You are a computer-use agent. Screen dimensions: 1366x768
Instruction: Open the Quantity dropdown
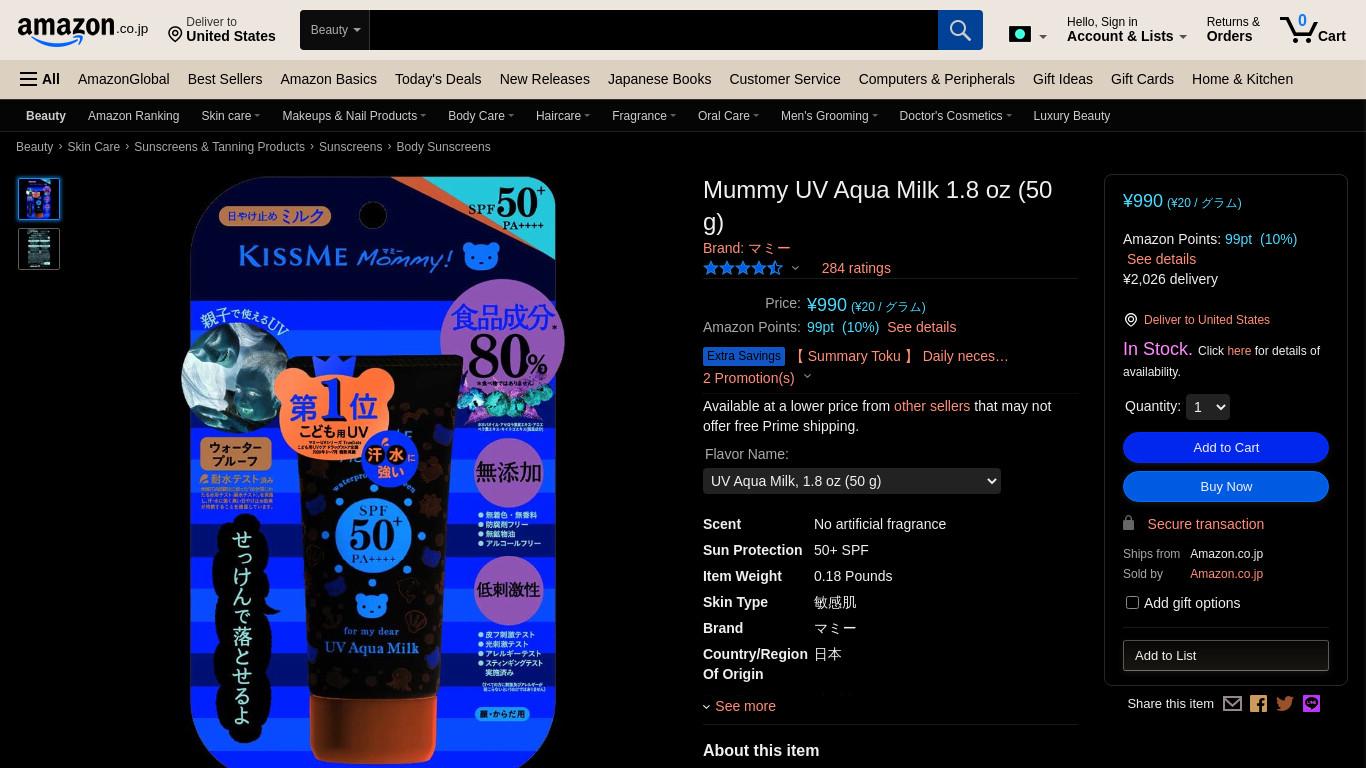click(x=1207, y=407)
